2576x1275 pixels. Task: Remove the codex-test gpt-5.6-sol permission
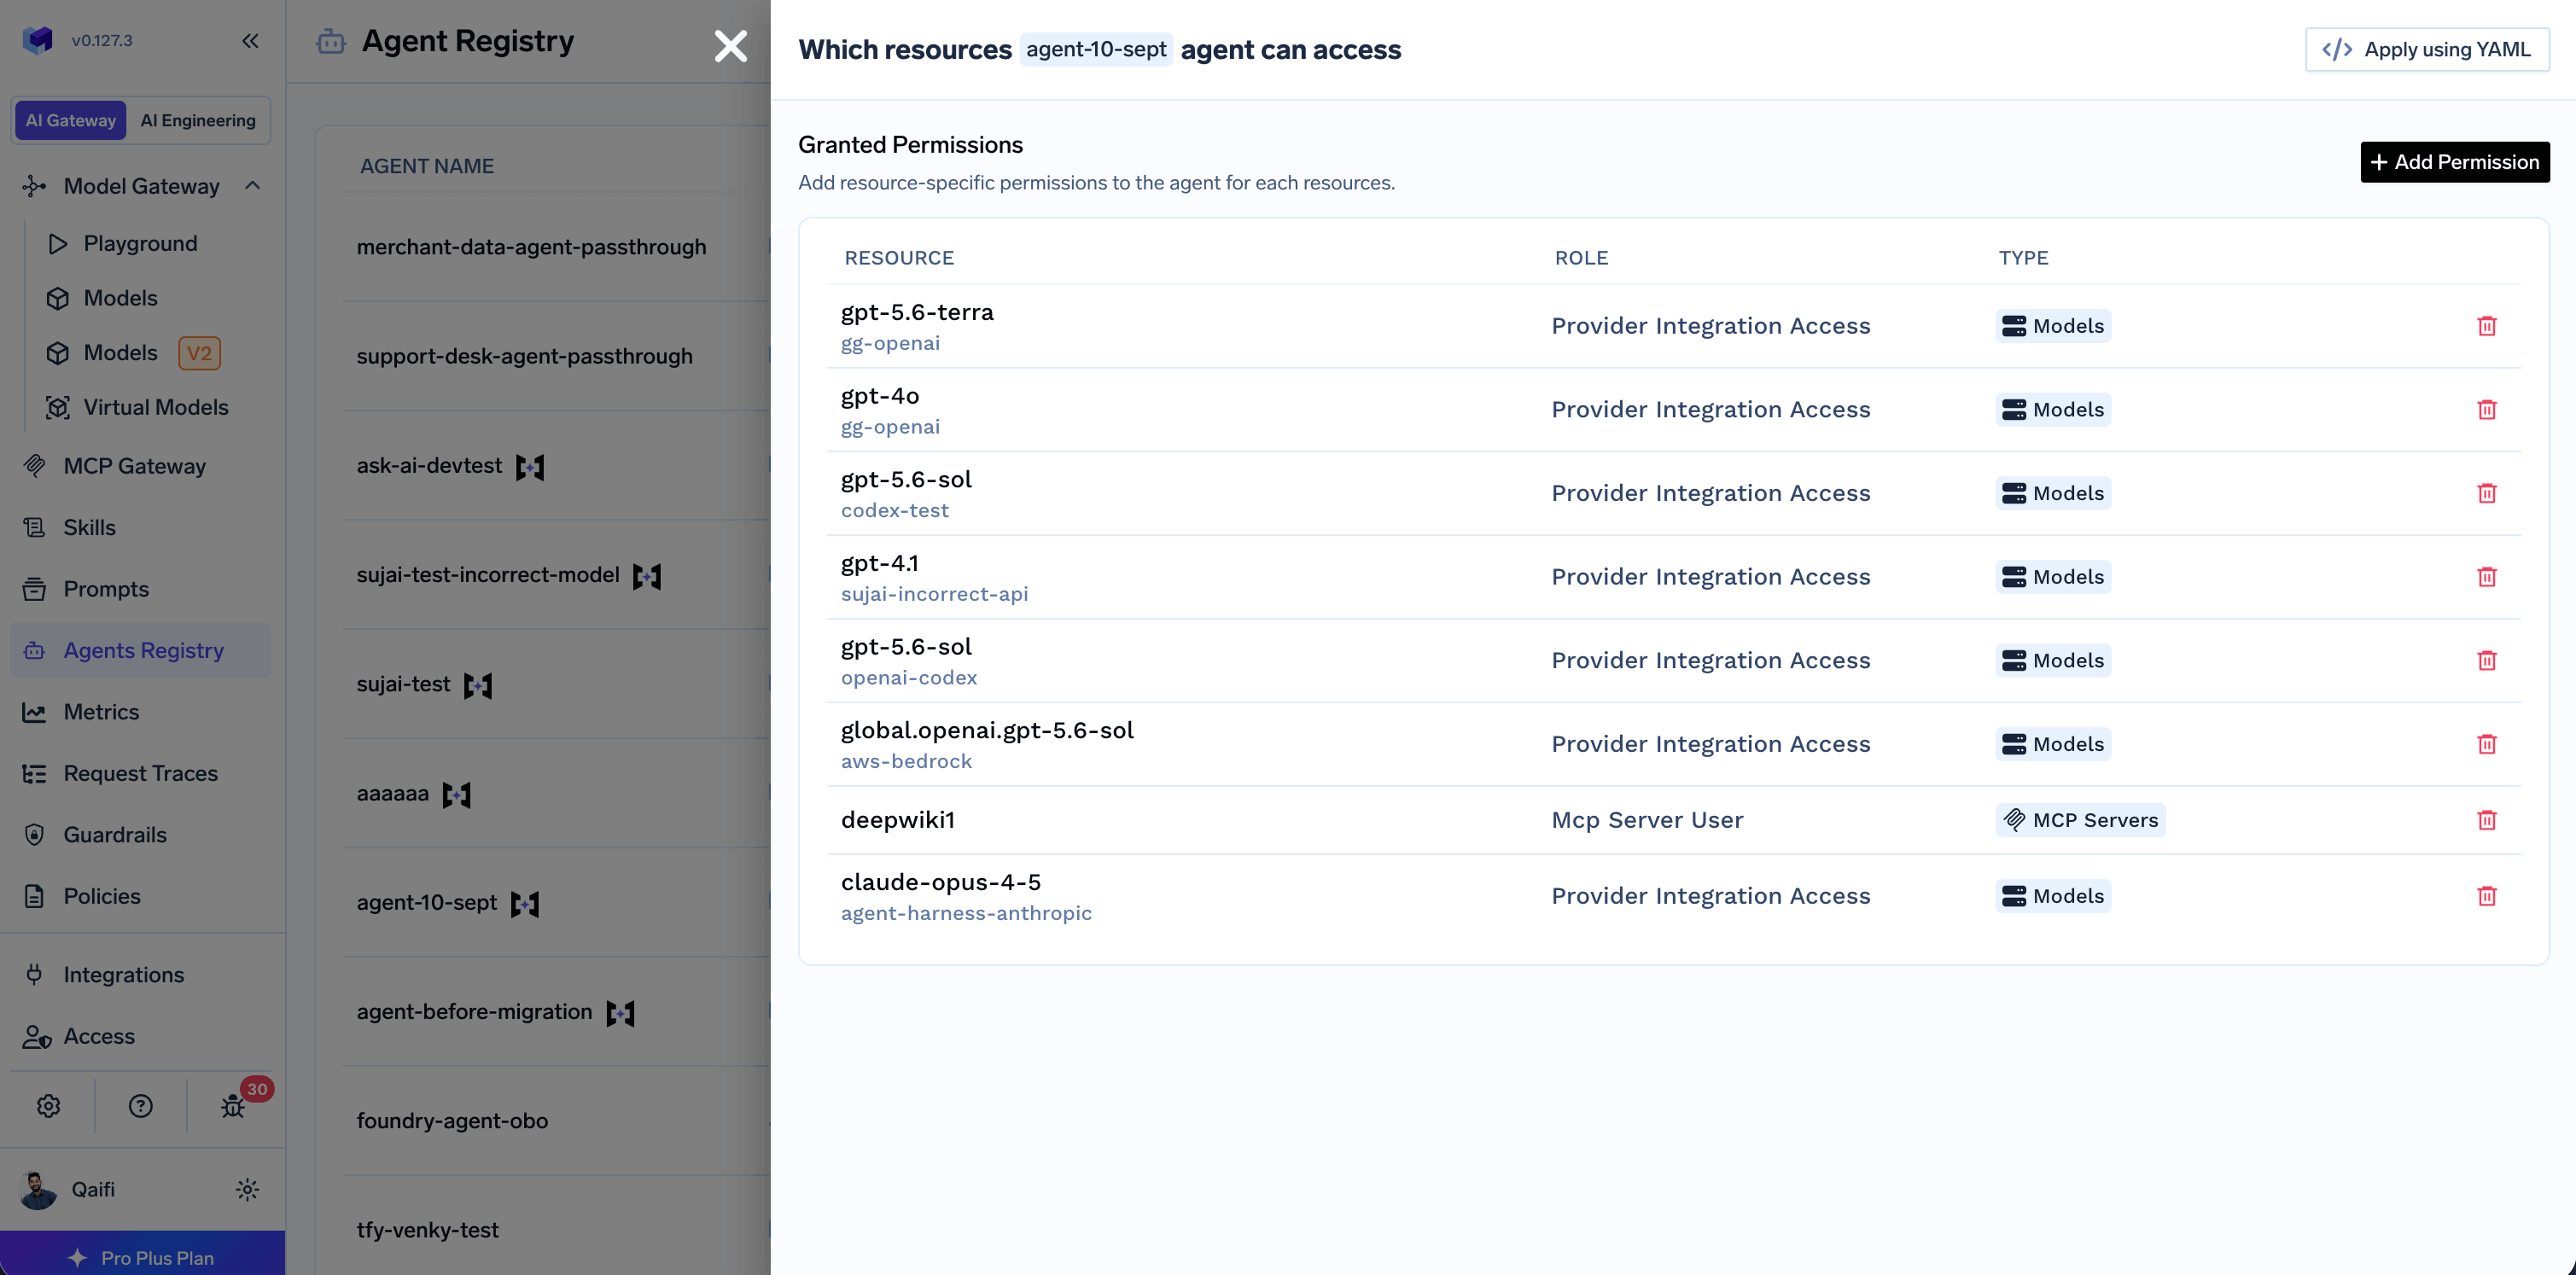coord(2486,493)
